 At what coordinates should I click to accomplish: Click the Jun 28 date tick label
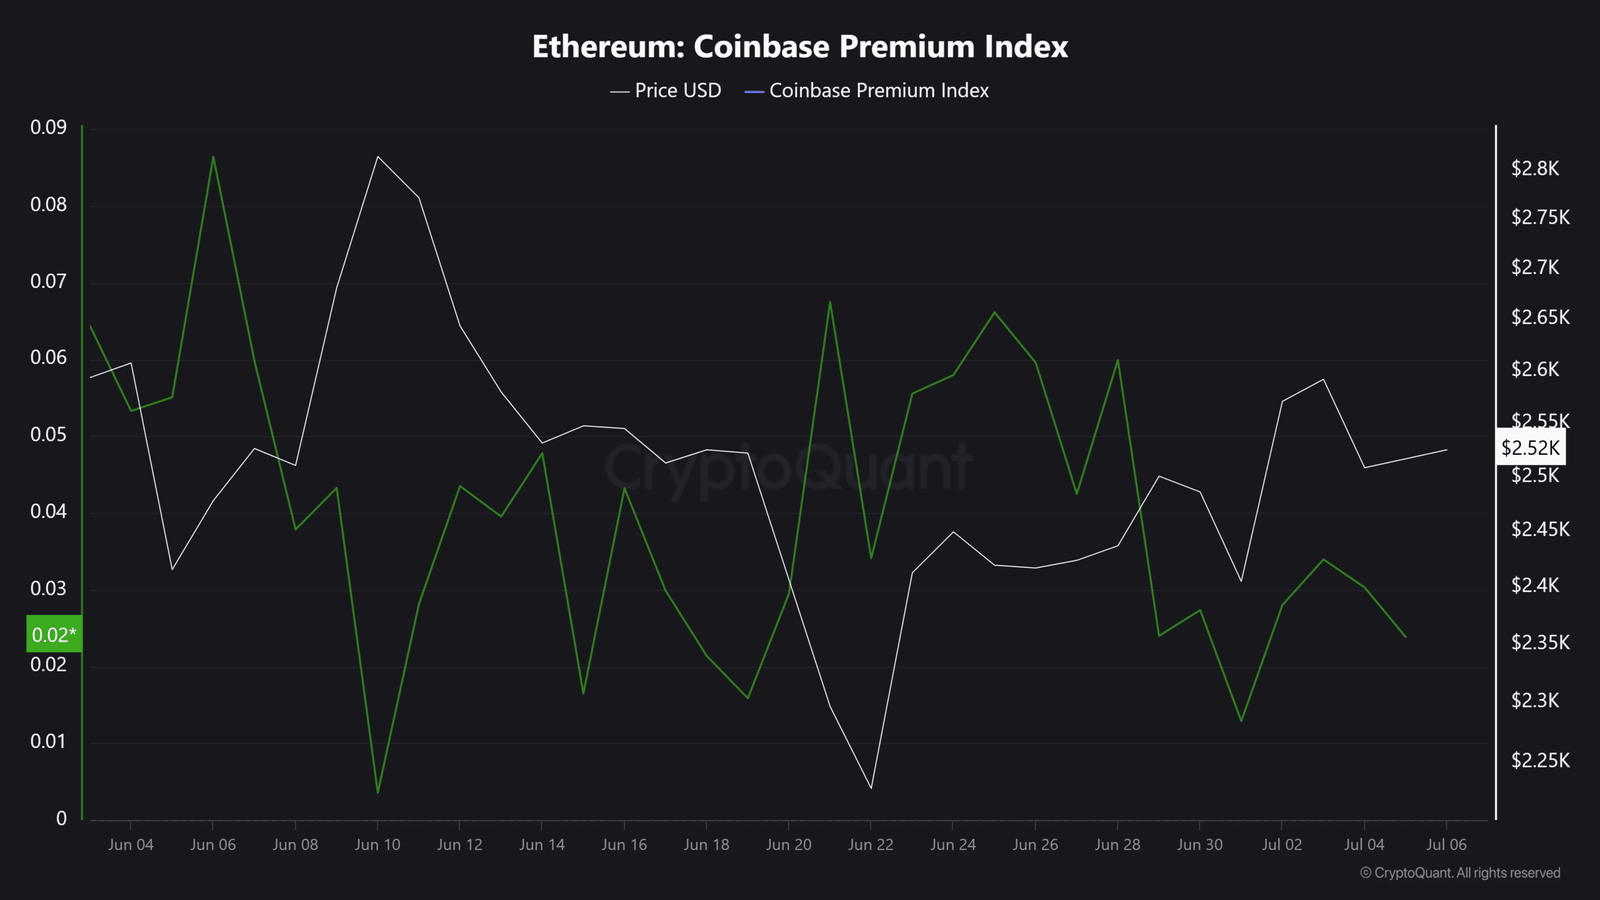(1117, 845)
